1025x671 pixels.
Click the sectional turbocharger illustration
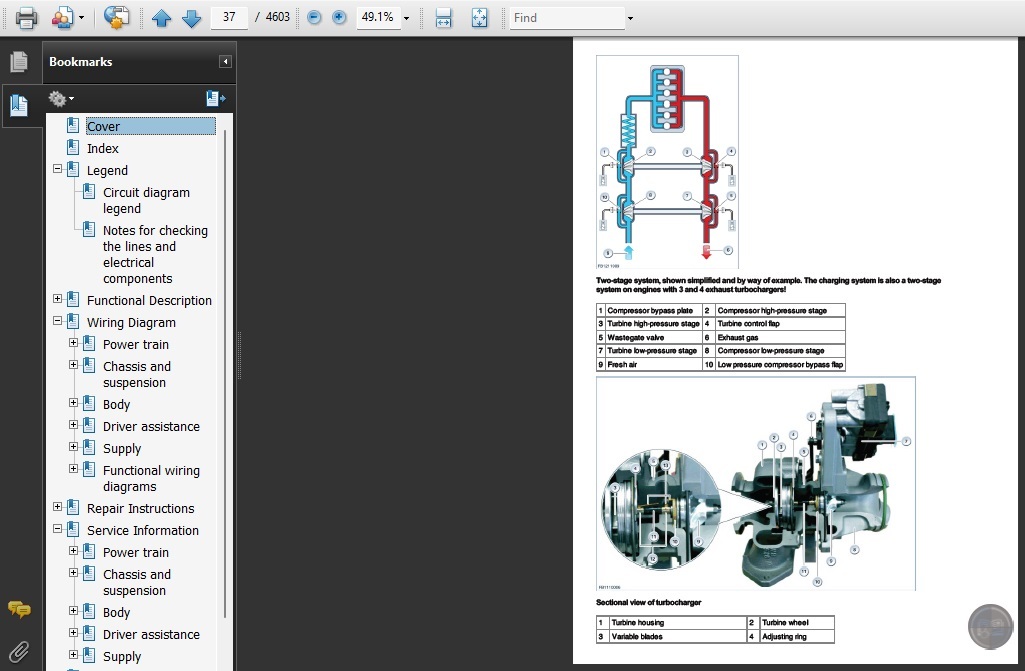coord(756,483)
